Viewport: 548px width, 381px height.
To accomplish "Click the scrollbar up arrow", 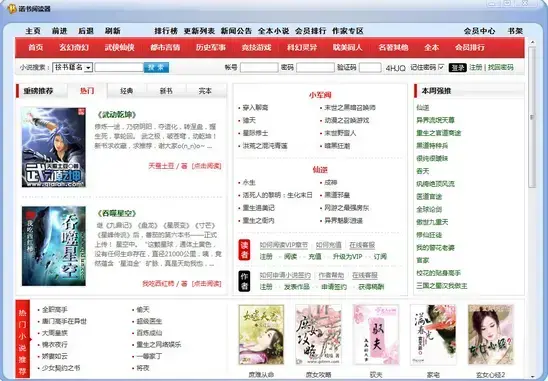I will click(532, 42).
